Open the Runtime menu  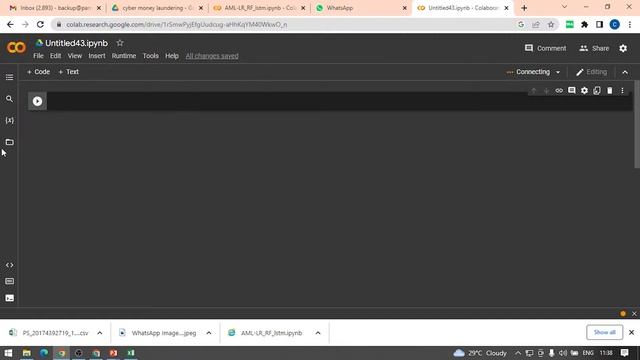point(124,56)
